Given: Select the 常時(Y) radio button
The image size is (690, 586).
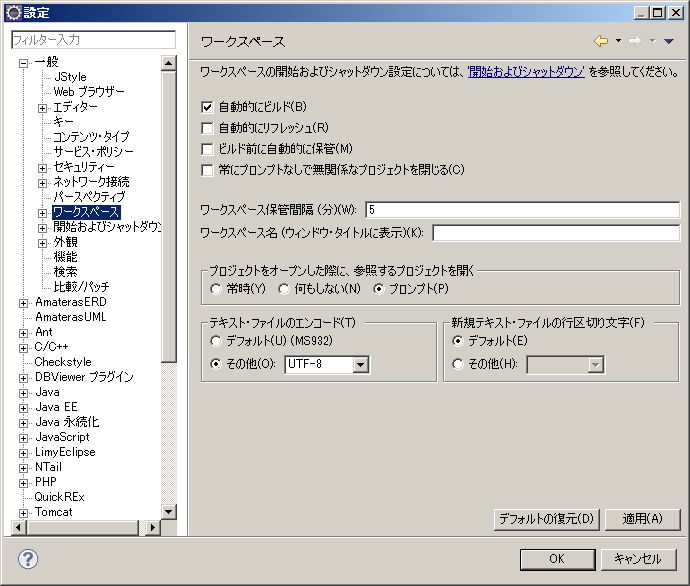Looking at the screenshot, I should [216, 289].
